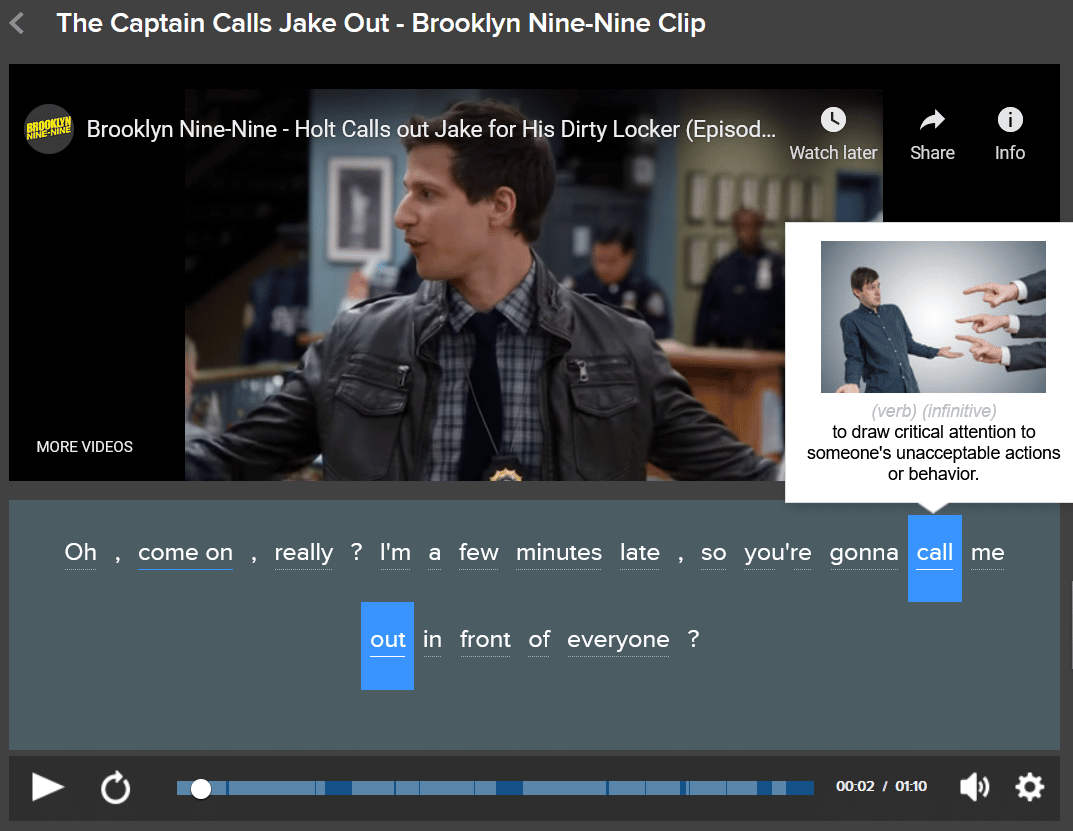This screenshot has width=1073, height=831.
Task: Click the definition popup image of pointing fingers
Action: point(933,317)
